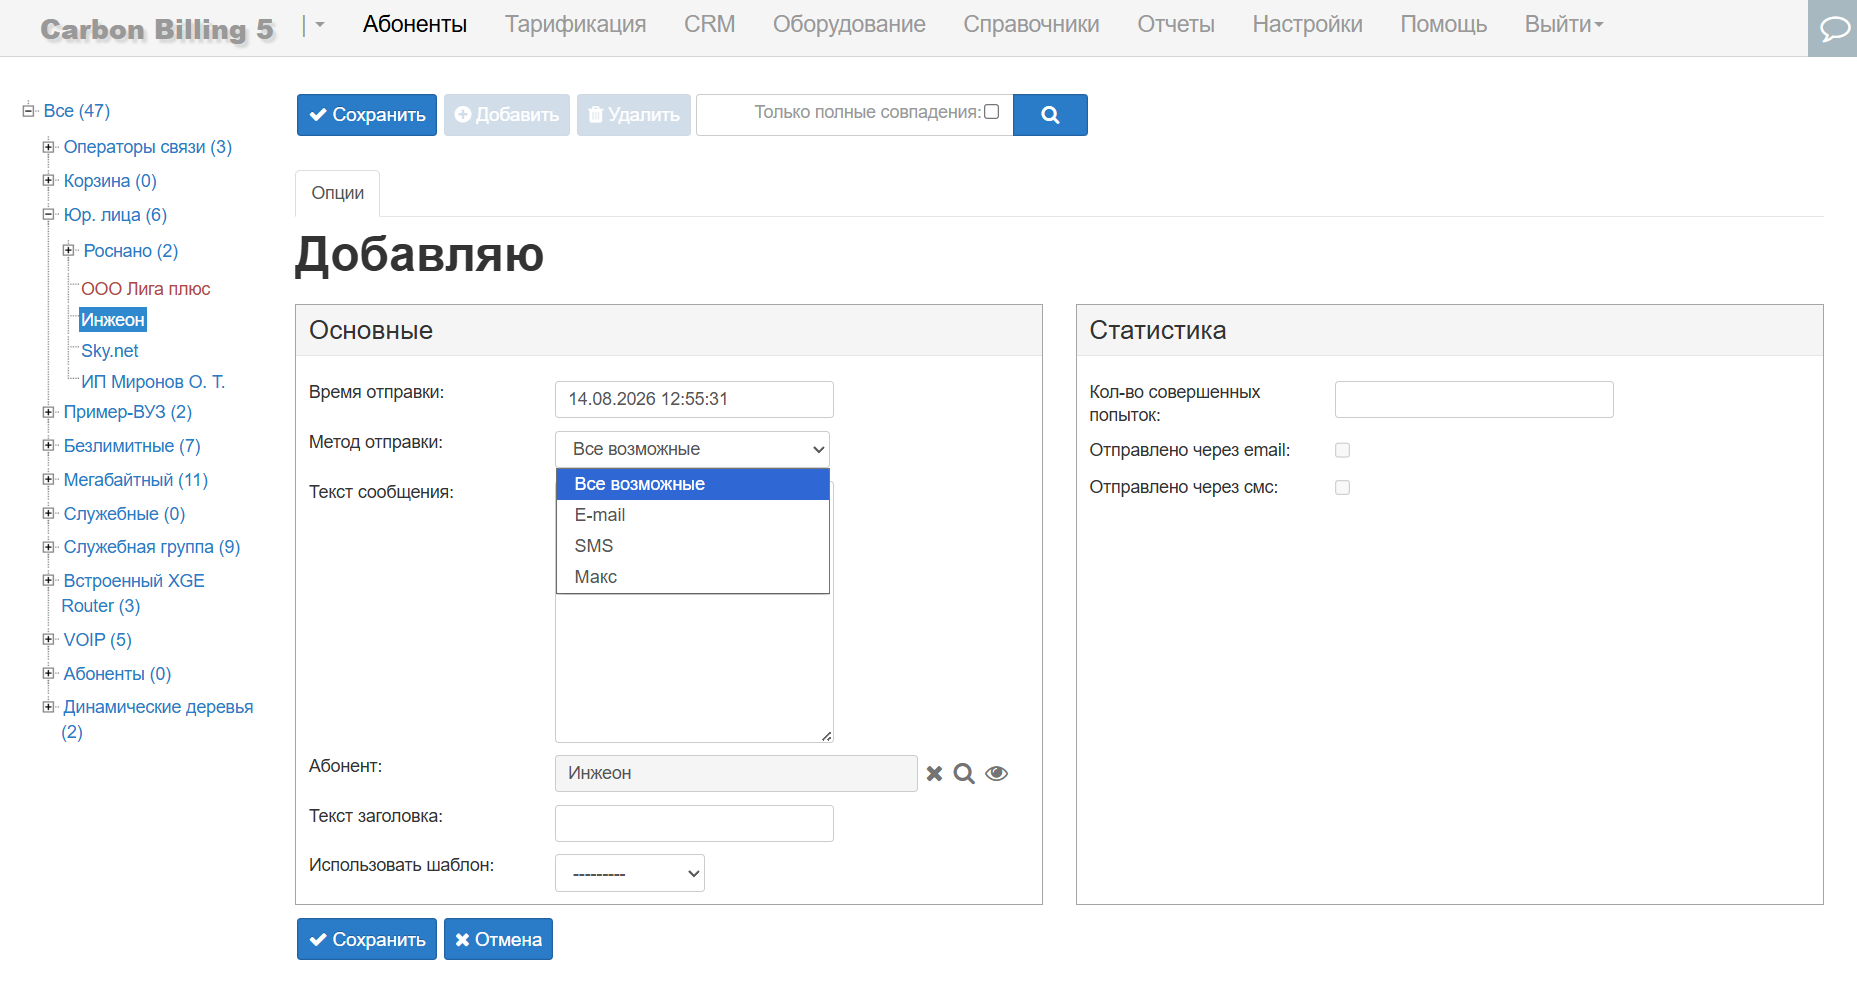Focus the search text field
The width and height of the screenshot is (1857, 992).
(854, 115)
